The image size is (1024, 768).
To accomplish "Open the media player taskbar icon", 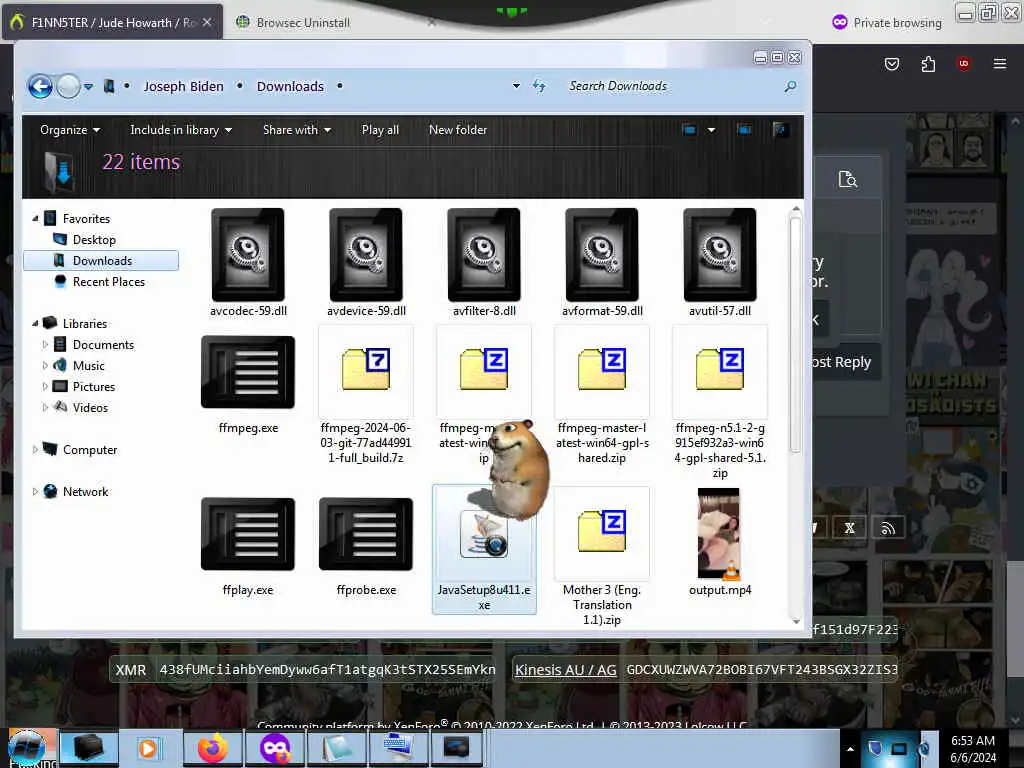I will pos(148,748).
